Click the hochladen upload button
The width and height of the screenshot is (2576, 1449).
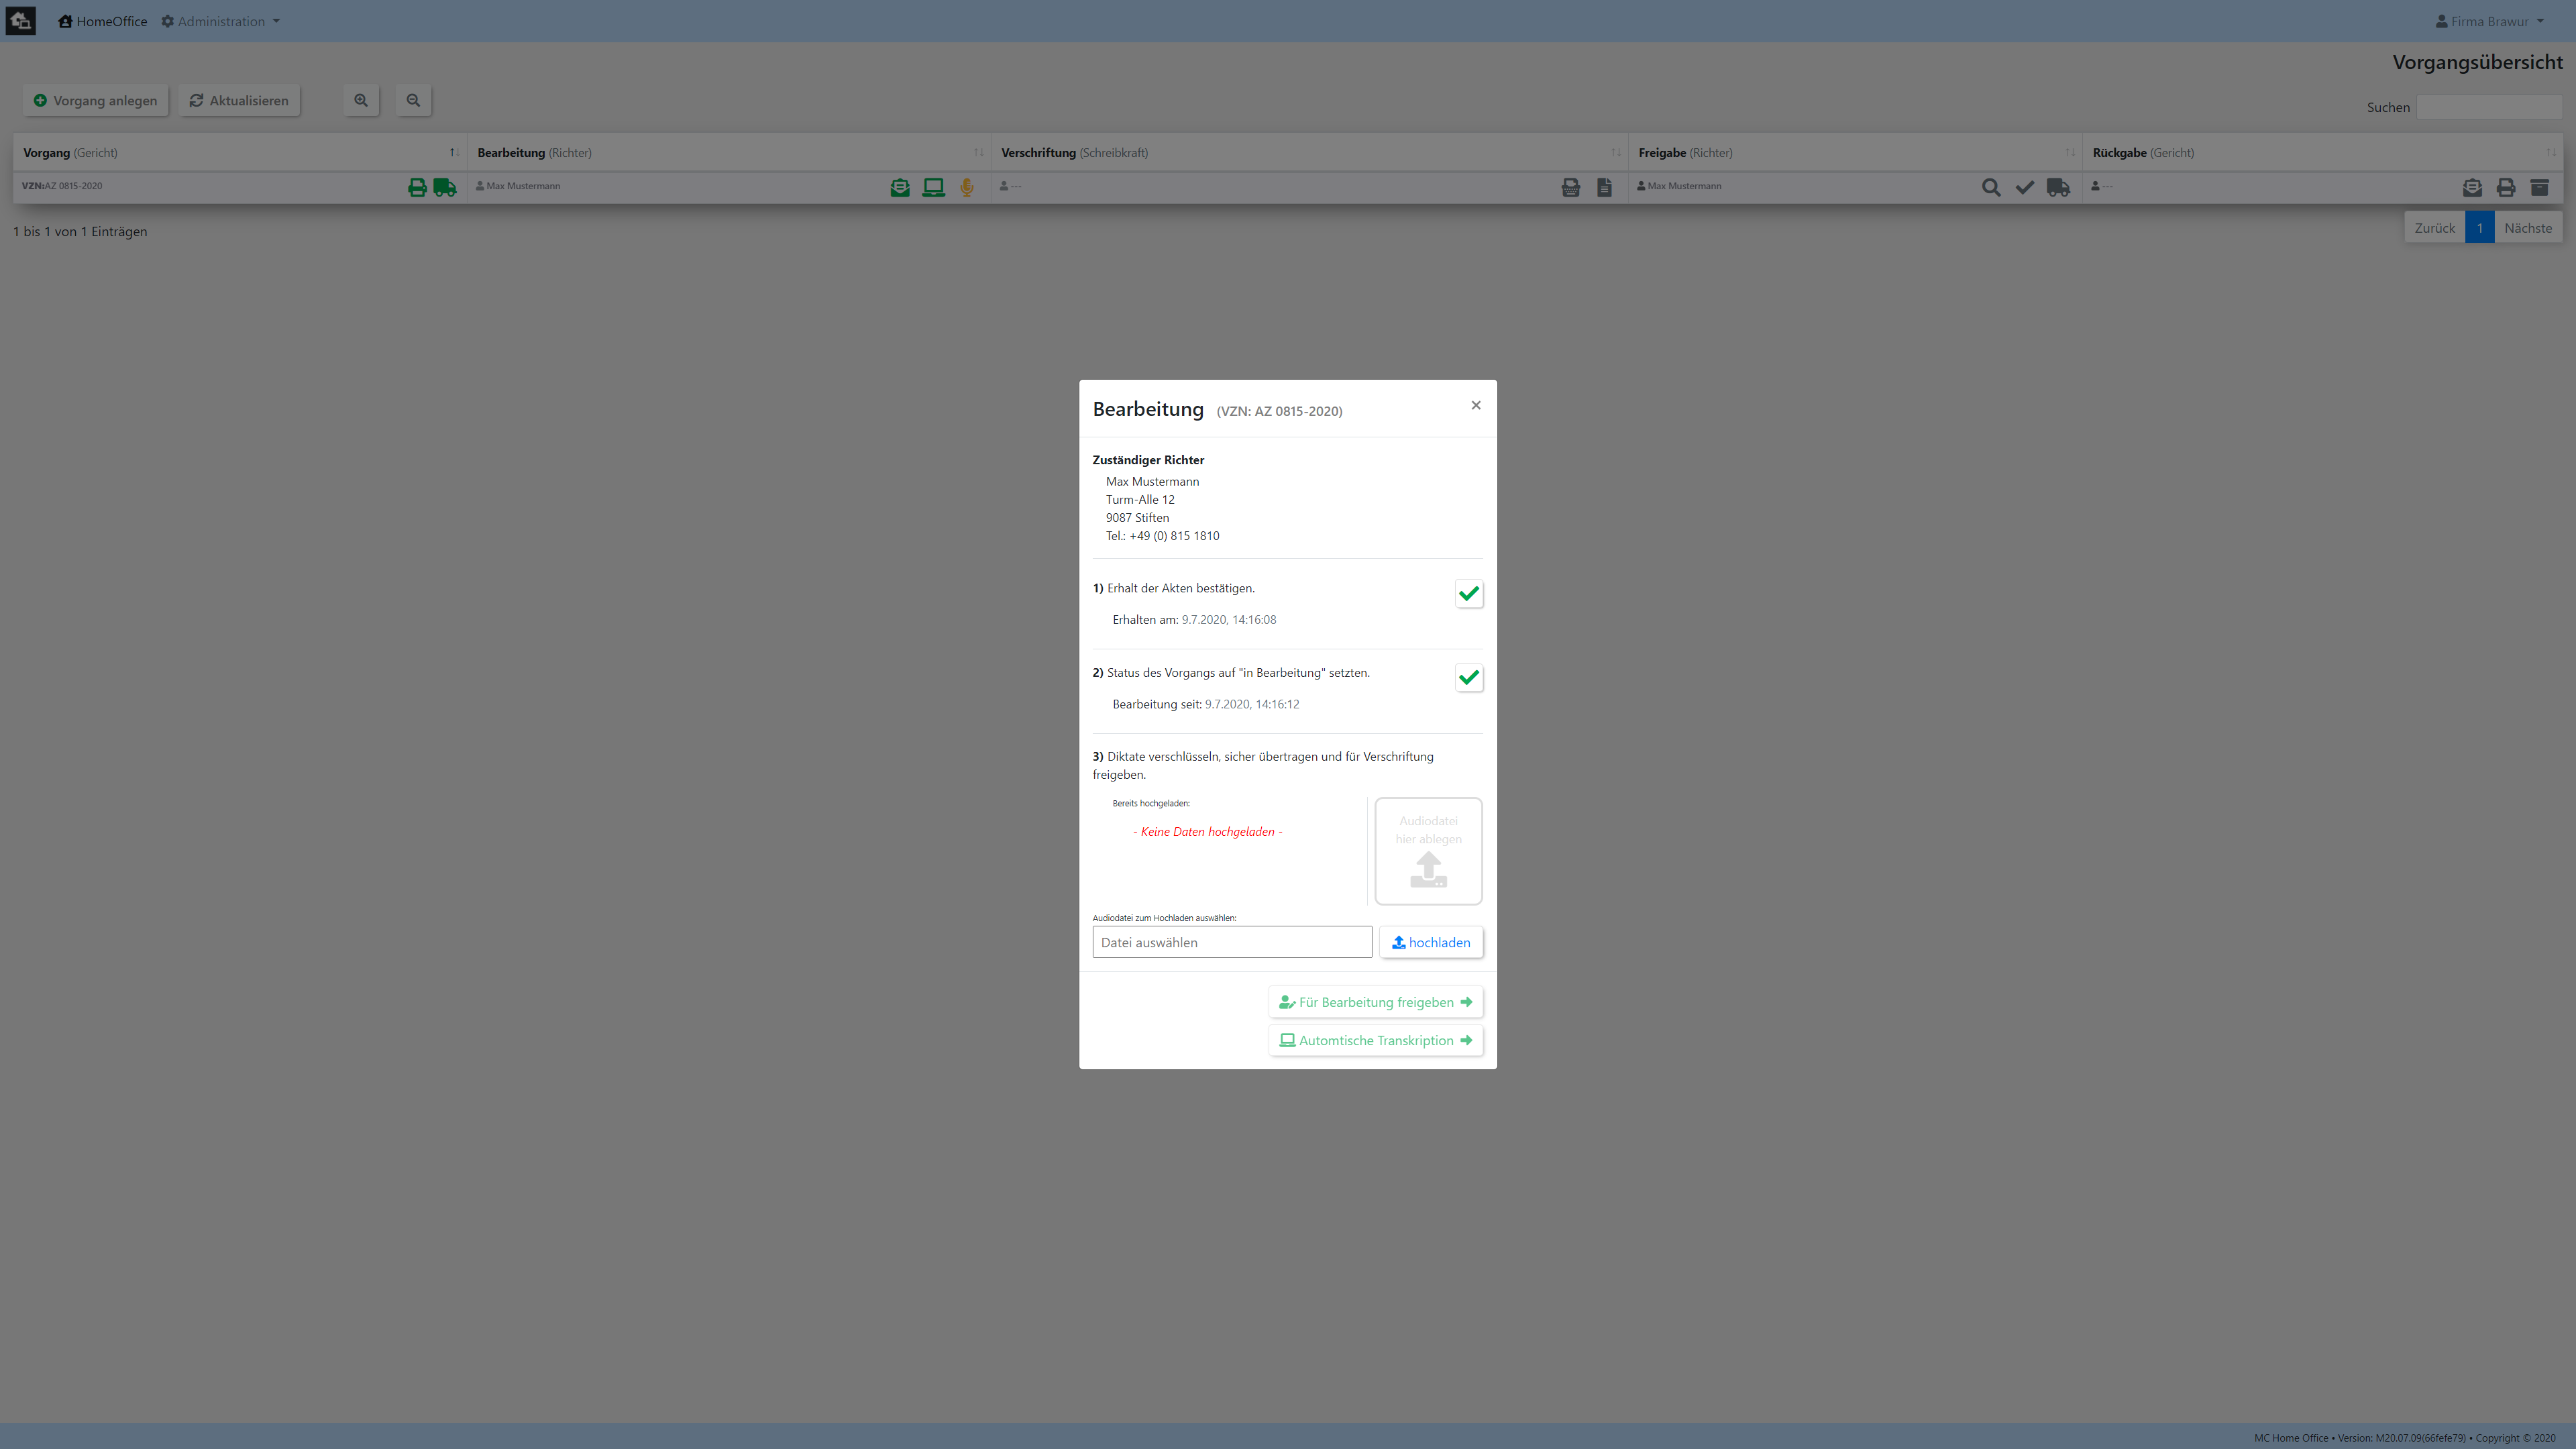click(1431, 942)
